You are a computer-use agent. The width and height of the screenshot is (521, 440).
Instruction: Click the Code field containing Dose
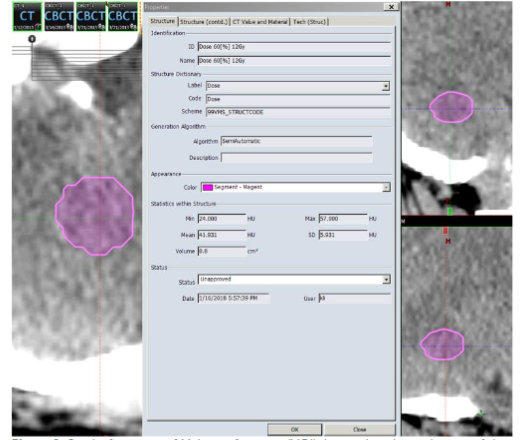pyautogui.click(x=298, y=99)
